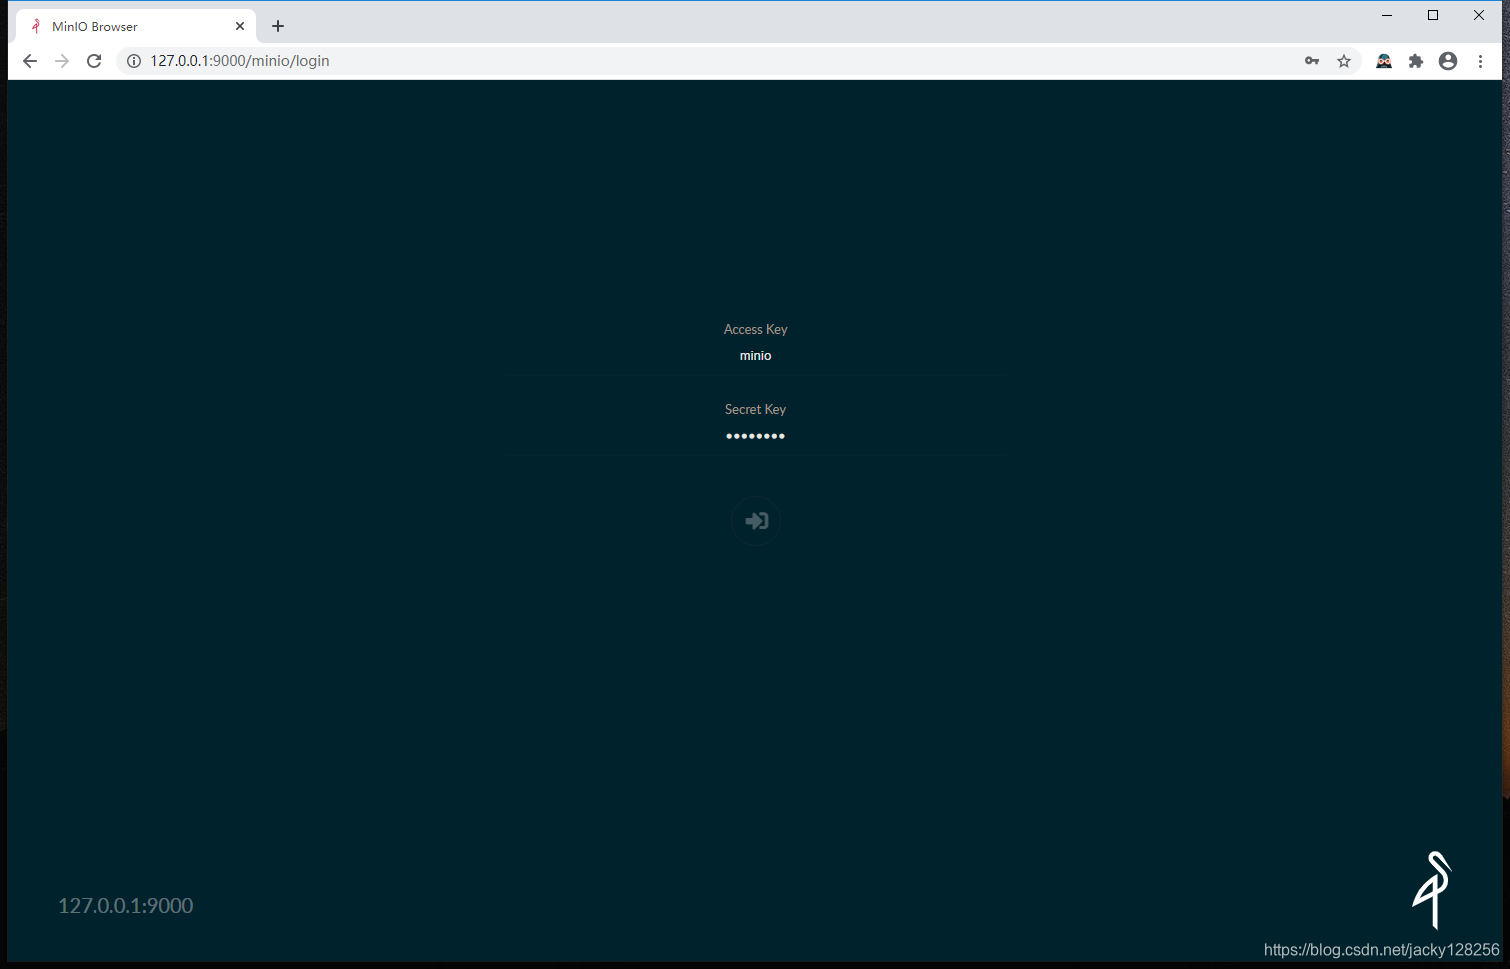Click the Access Key label

coord(755,329)
